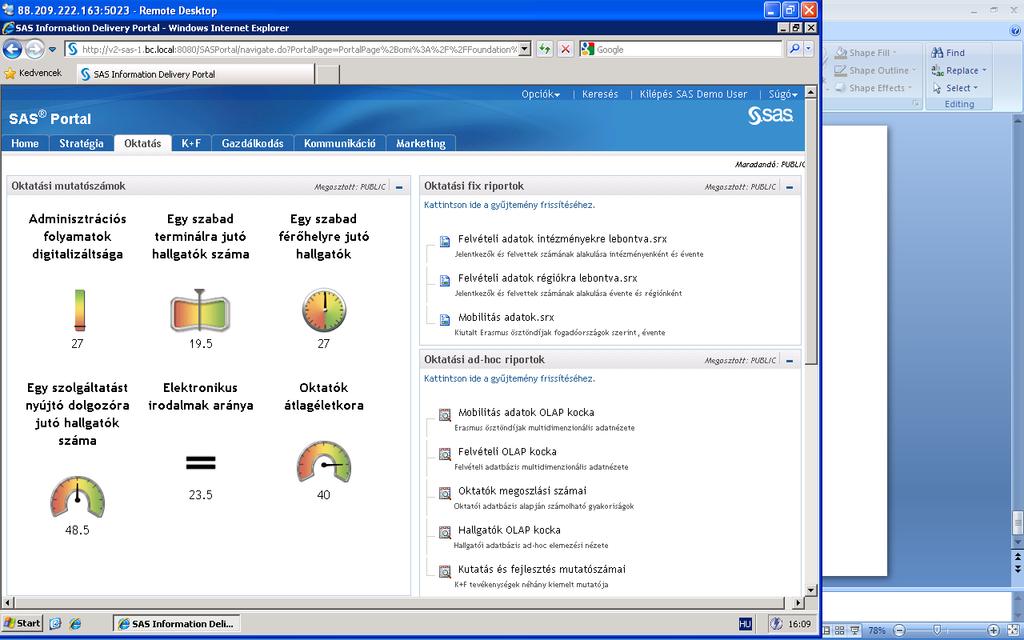Click the cube icon for Felvételi OLAP kocka
1024x640 pixels.
coord(445,454)
